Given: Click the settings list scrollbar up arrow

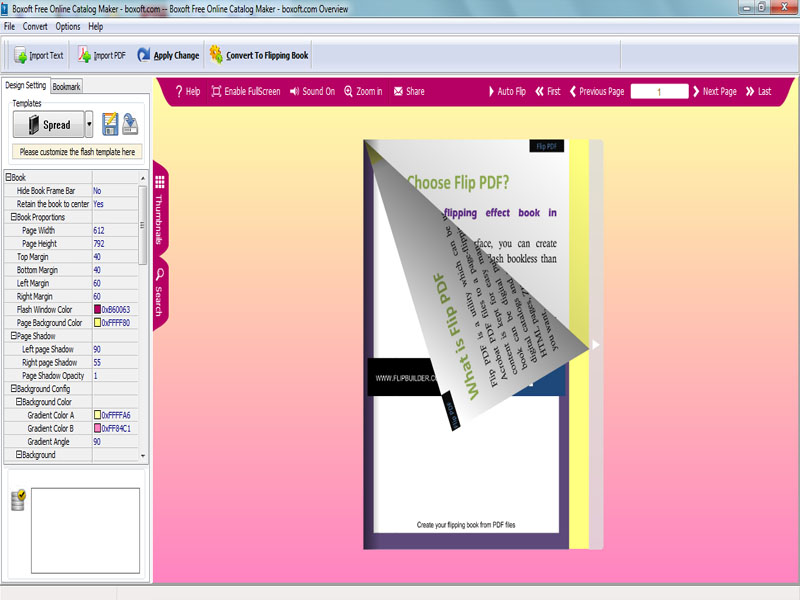Looking at the screenshot, I should point(143,178).
